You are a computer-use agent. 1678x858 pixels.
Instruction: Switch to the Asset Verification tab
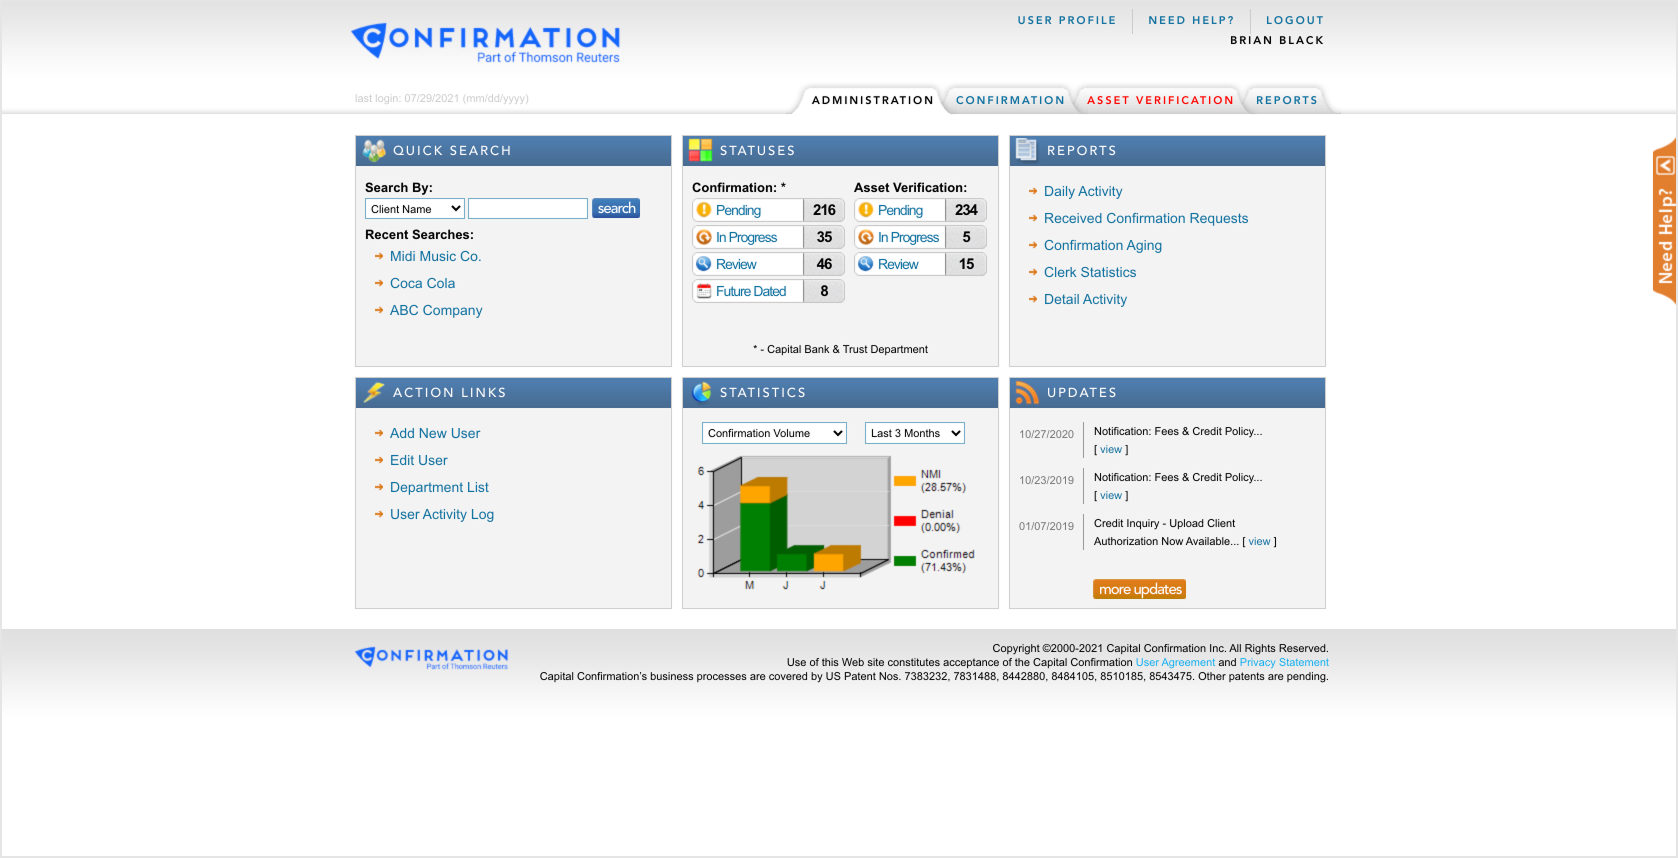point(1160,100)
